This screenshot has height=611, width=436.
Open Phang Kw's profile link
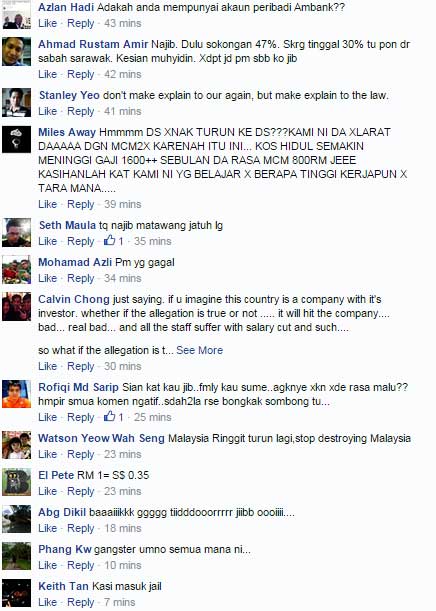point(65,549)
